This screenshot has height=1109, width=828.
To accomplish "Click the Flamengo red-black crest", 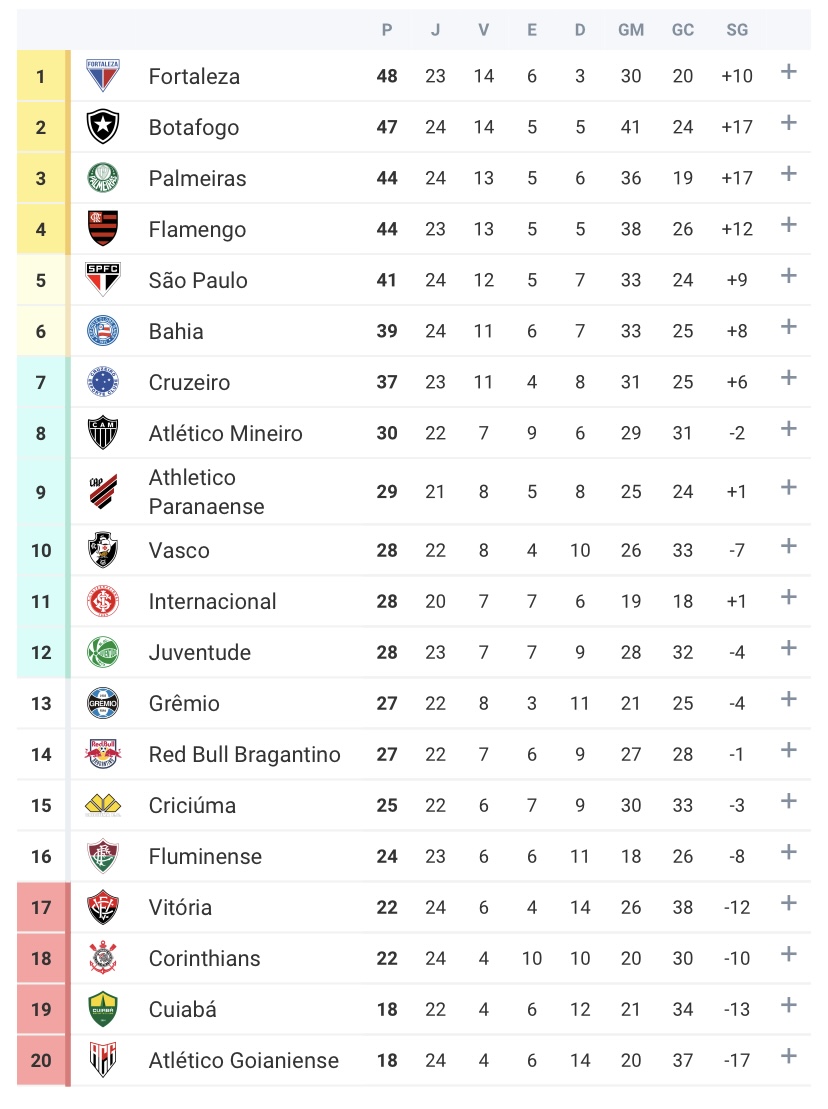I will [x=103, y=228].
